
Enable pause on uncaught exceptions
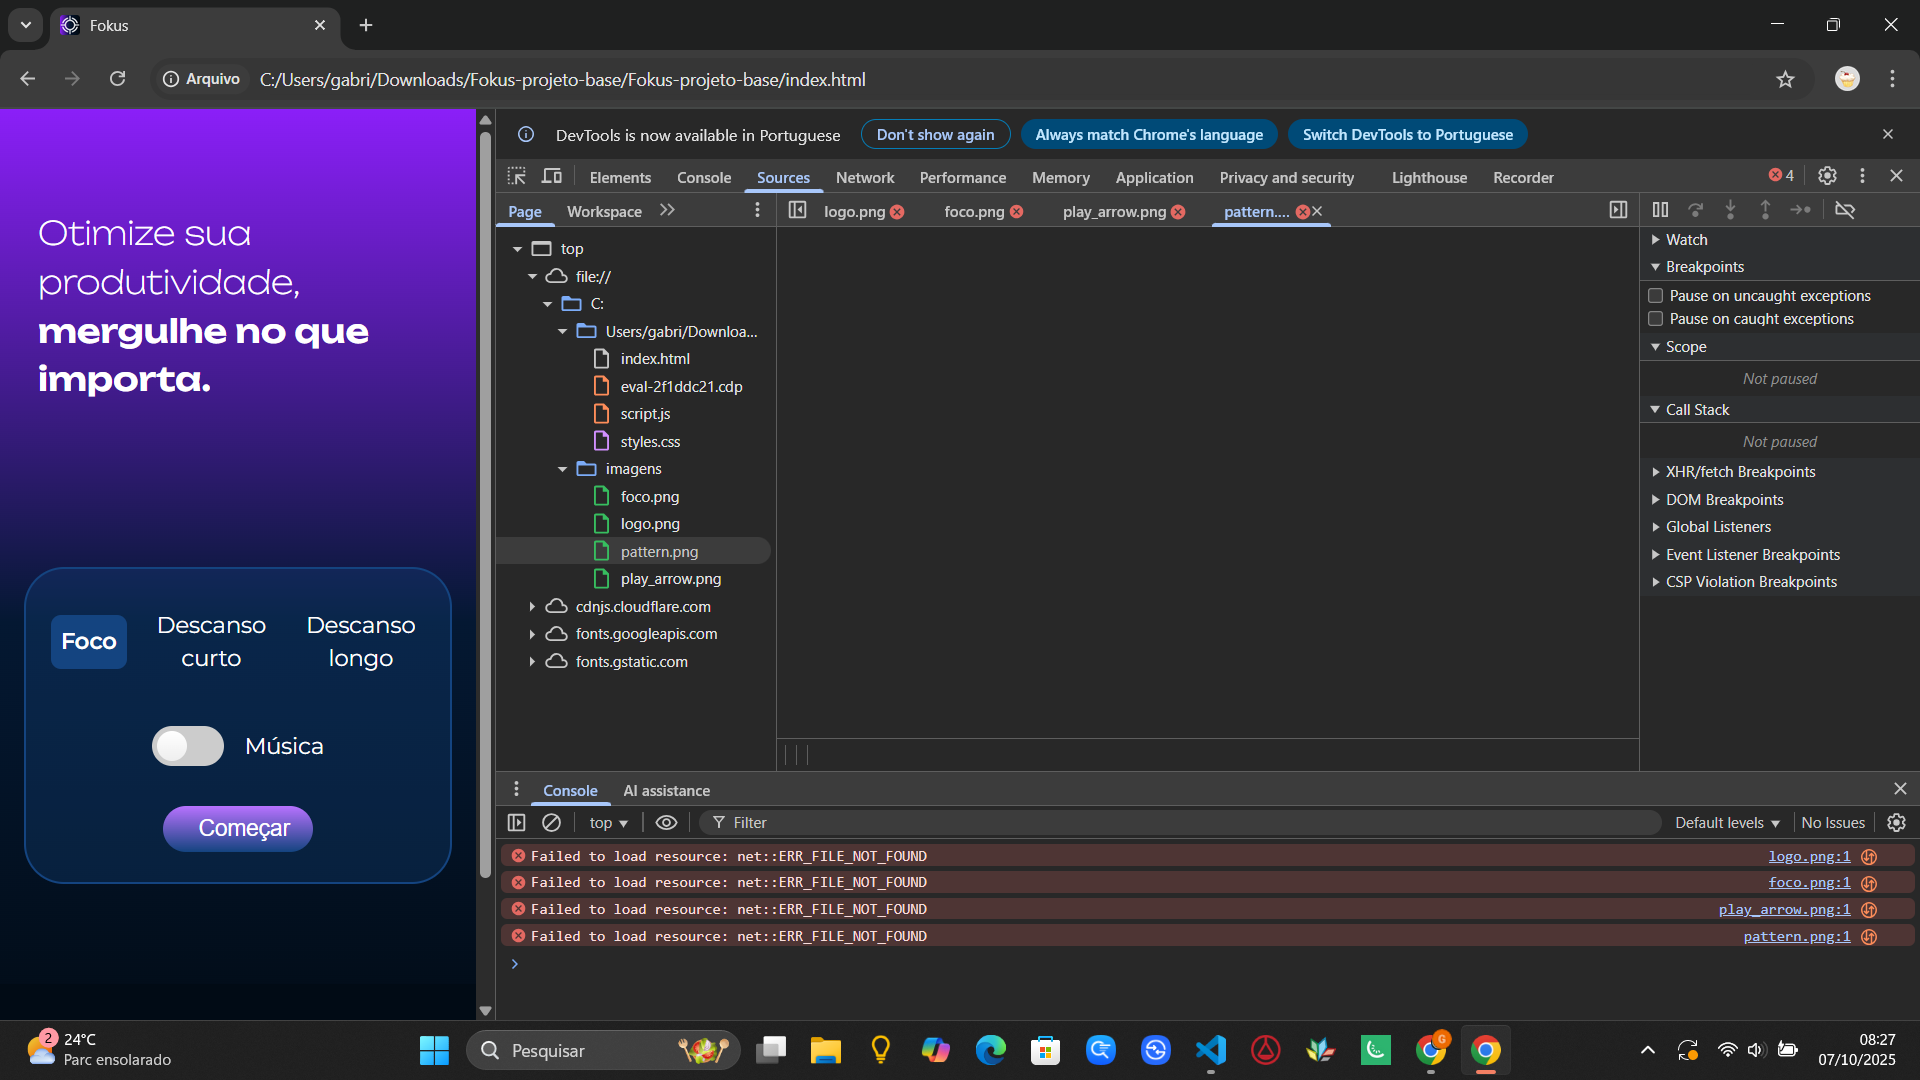1656,296
